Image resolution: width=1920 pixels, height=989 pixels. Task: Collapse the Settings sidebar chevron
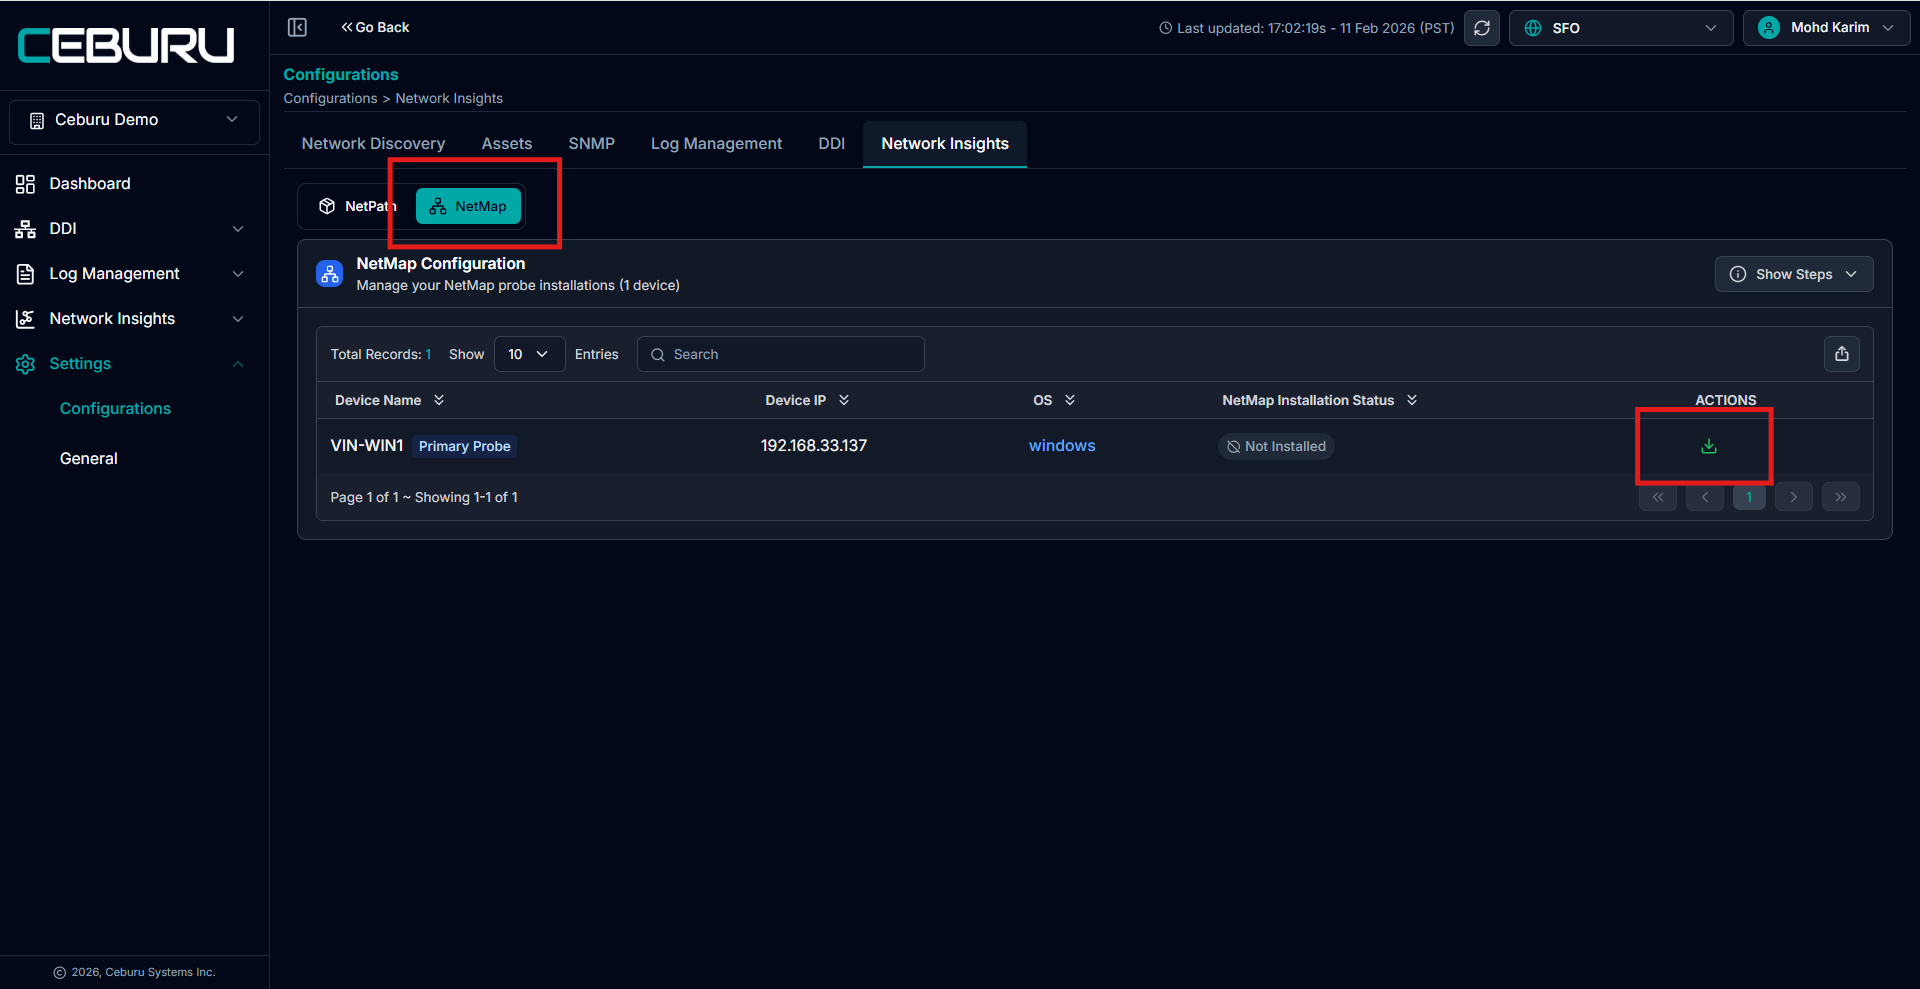tap(238, 364)
